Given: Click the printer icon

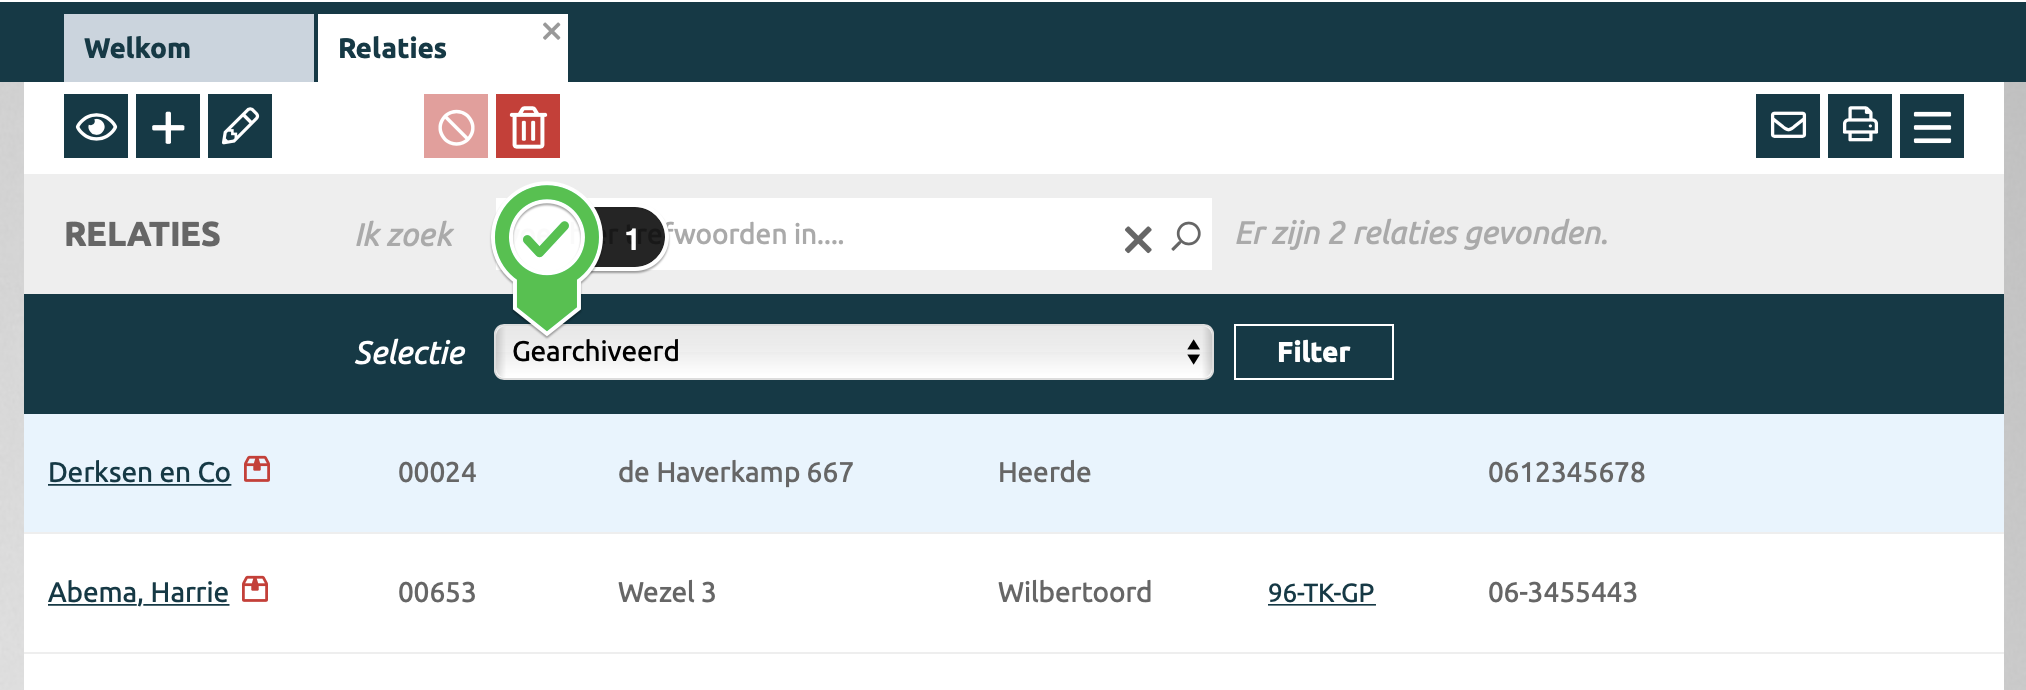Looking at the screenshot, I should pos(1860,126).
